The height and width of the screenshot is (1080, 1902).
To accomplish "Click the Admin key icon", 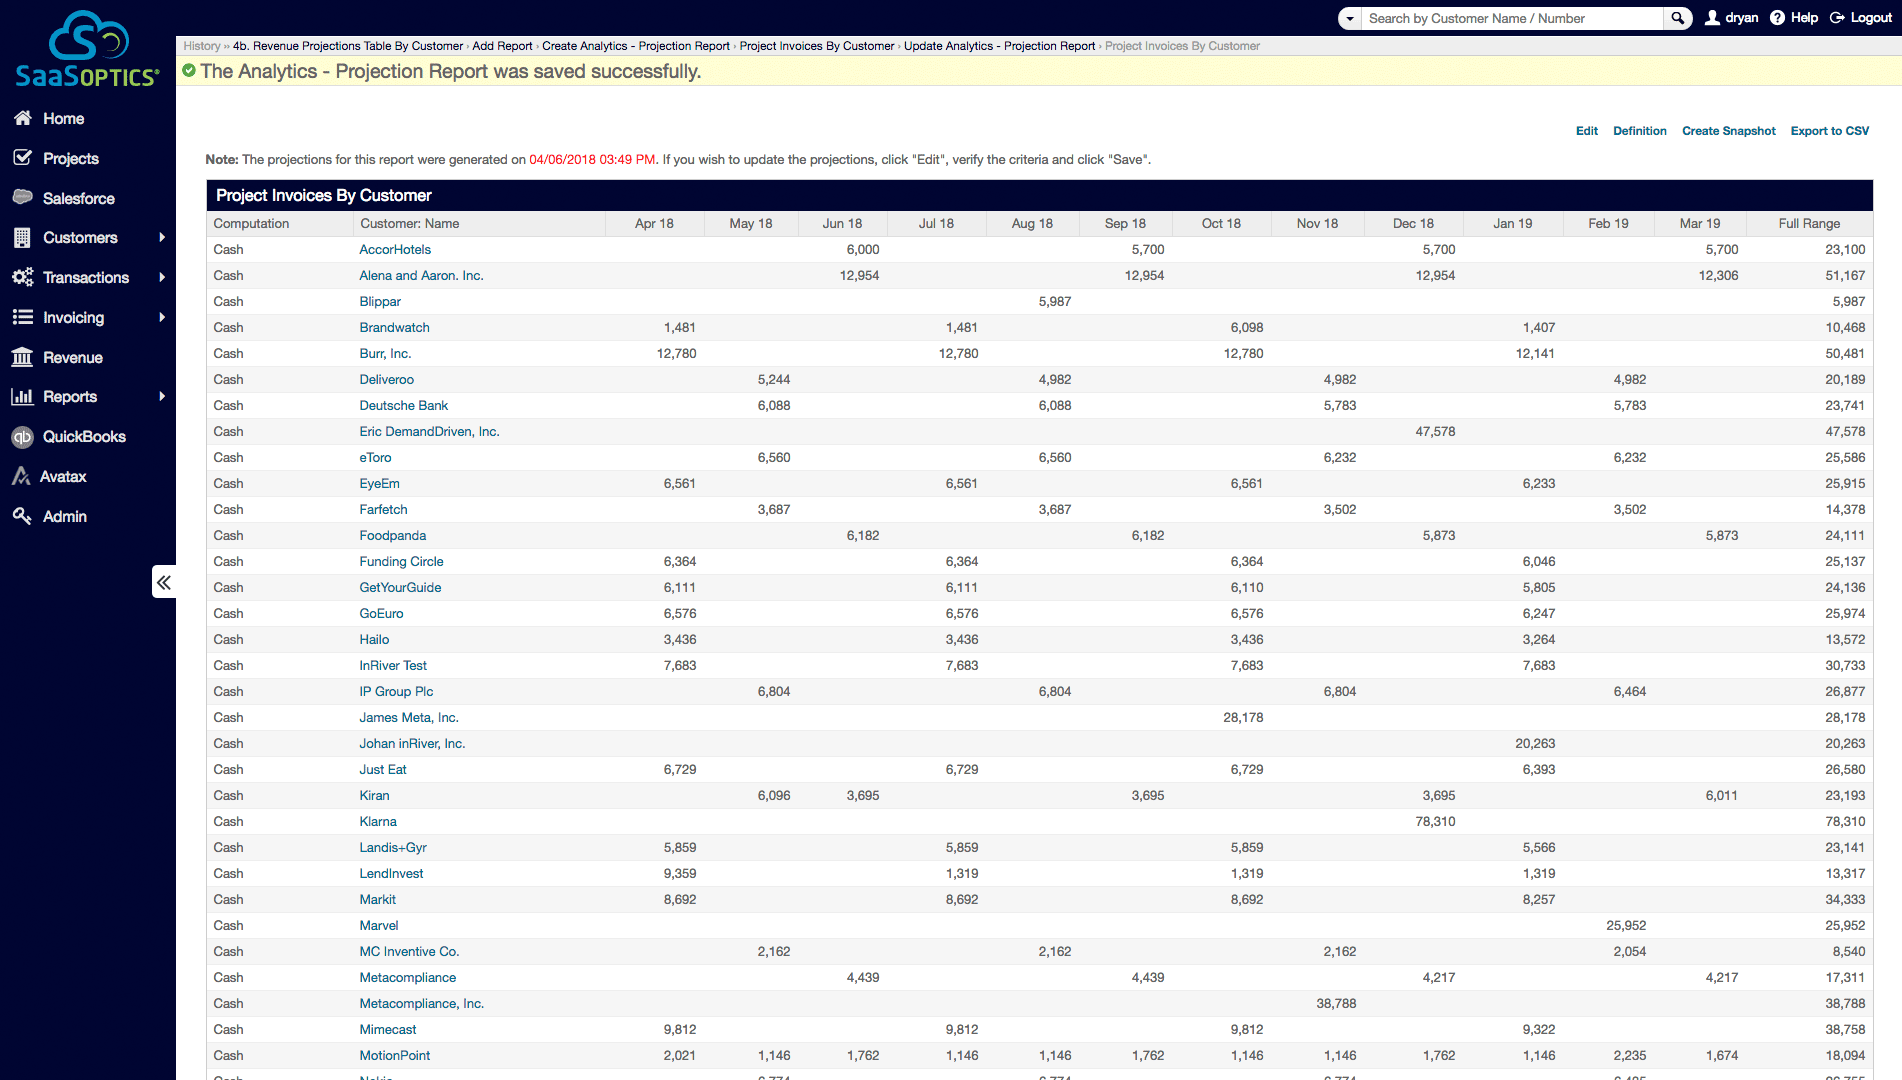I will (x=22, y=516).
